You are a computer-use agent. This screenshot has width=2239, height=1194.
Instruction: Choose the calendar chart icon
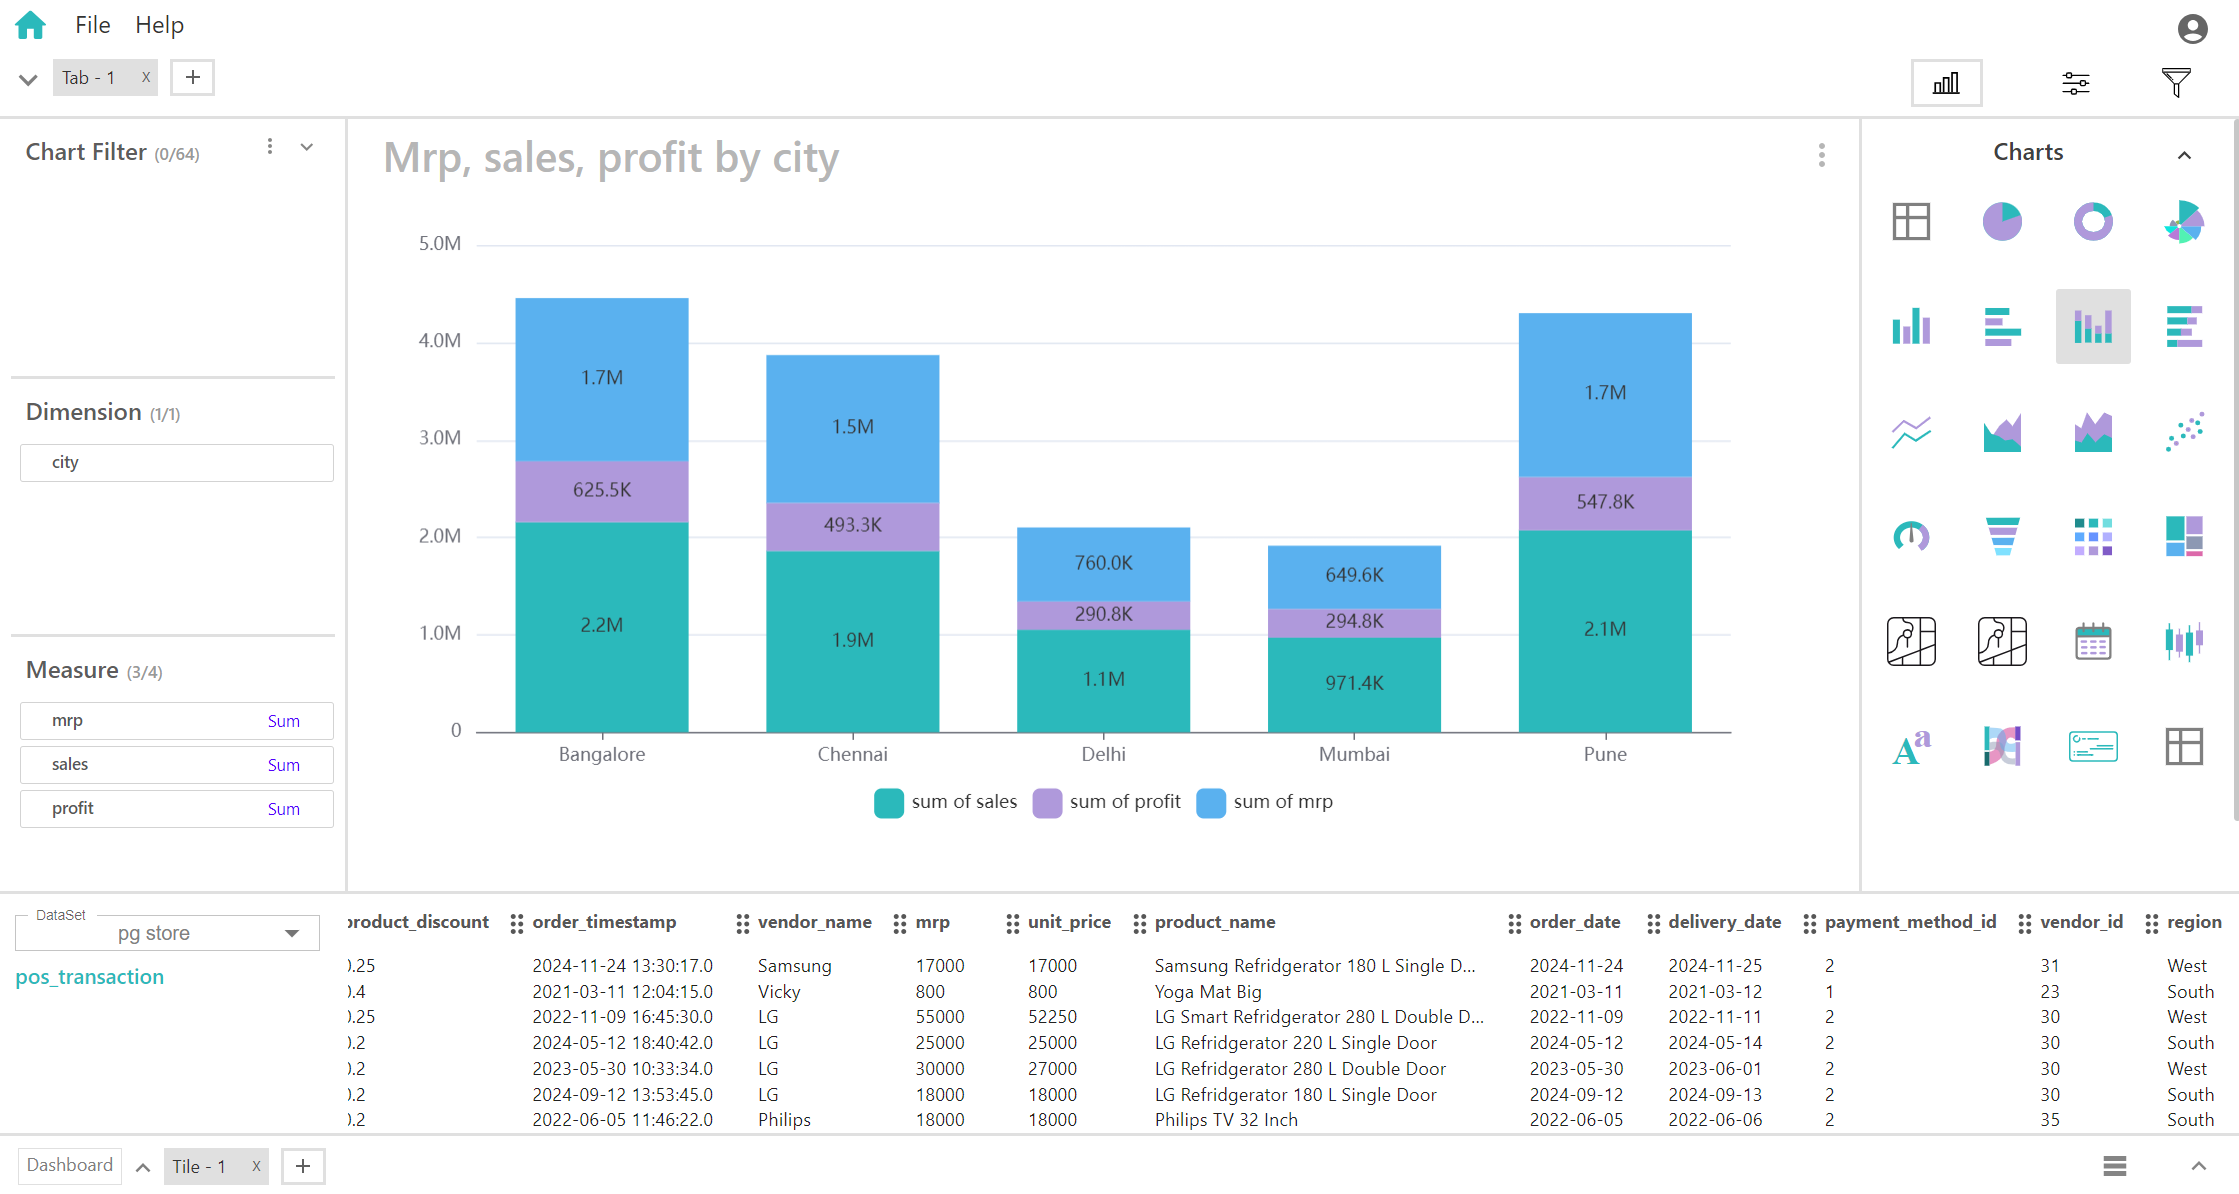click(2093, 641)
